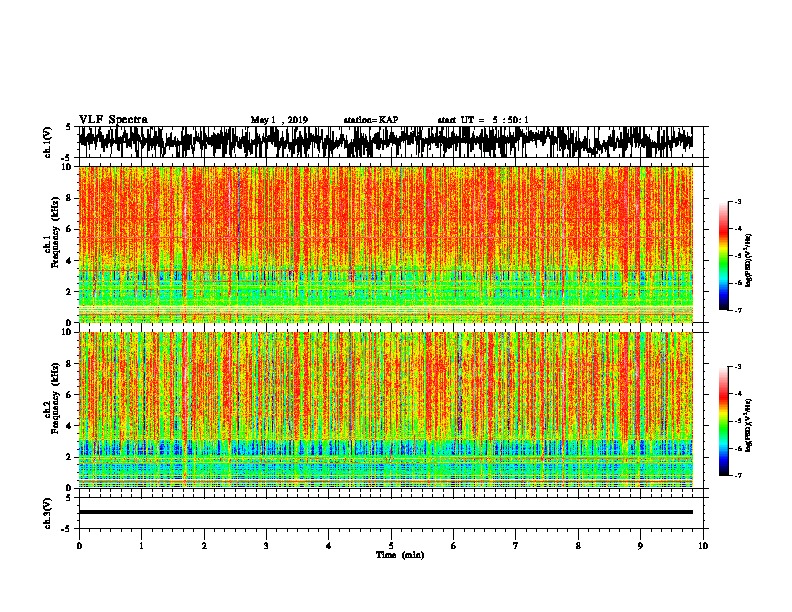The height and width of the screenshot is (612, 792).
Task: Click the "-5" tick on ch.3(V) axis
Action: 68,529
